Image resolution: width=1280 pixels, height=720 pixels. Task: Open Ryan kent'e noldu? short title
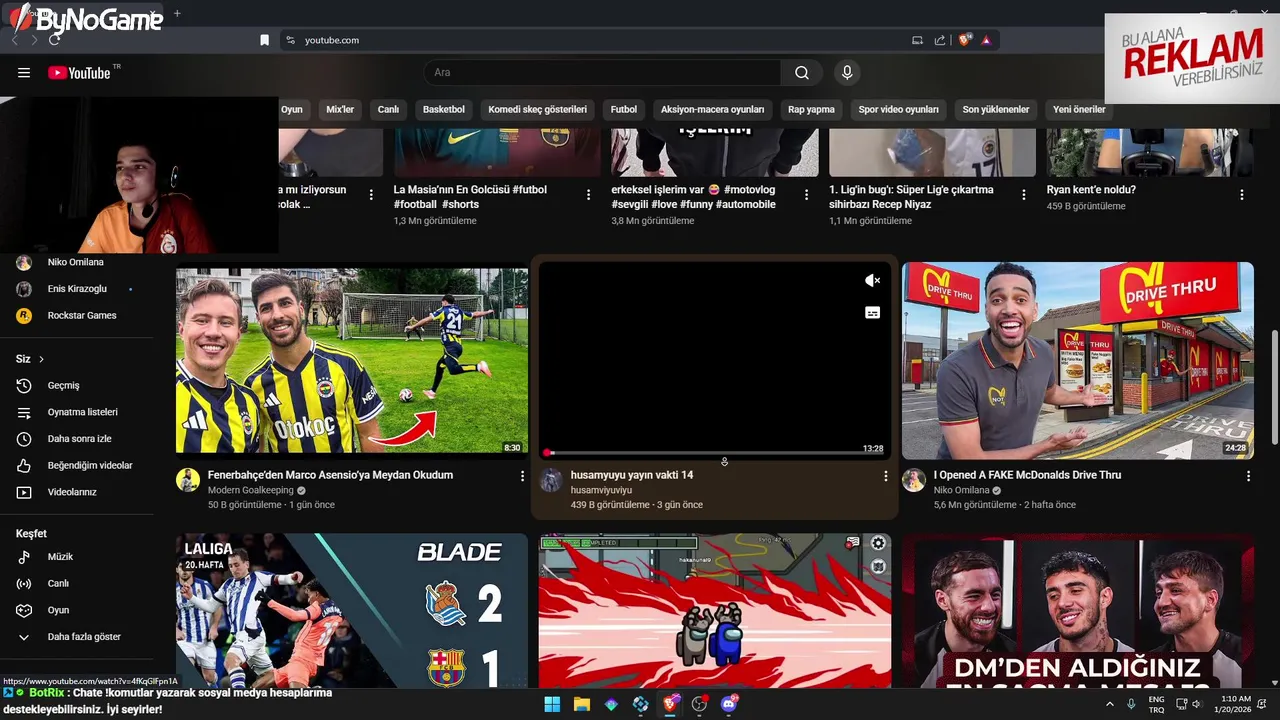tap(1091, 189)
